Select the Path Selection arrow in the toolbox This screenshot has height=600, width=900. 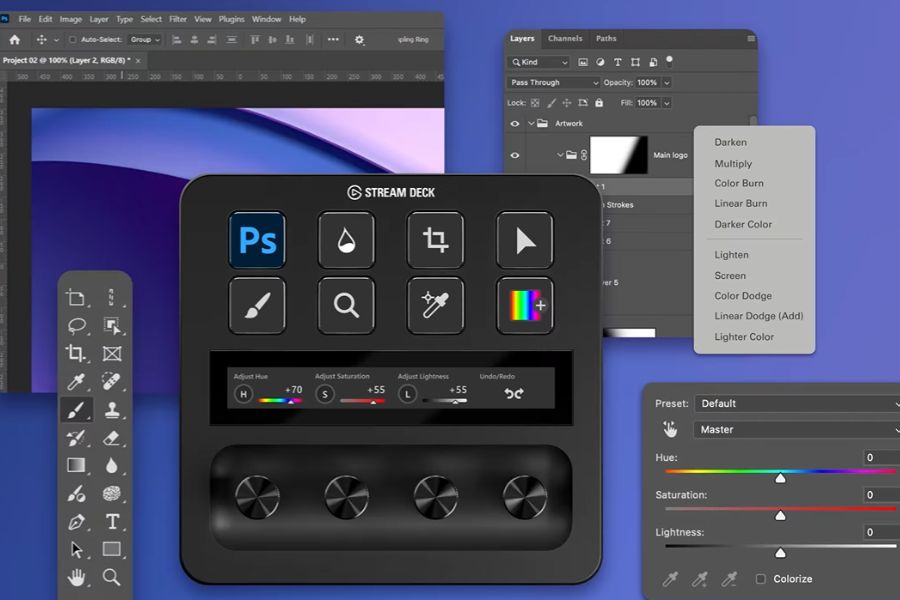point(76,549)
